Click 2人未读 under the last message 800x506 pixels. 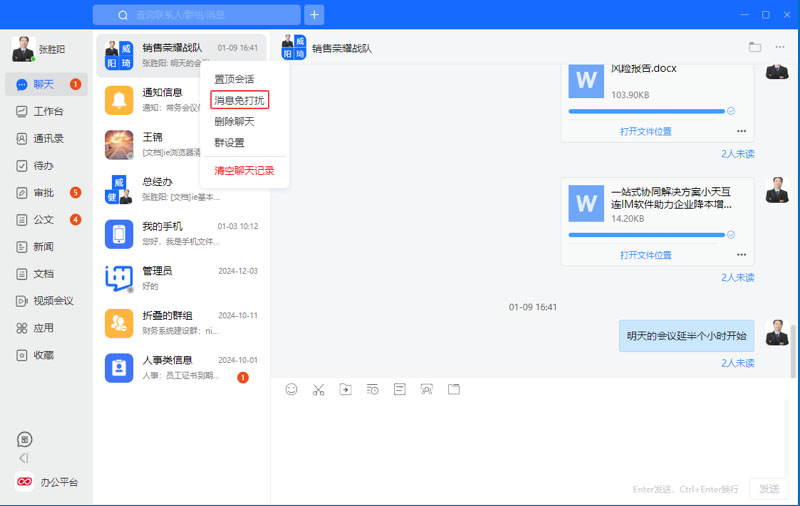[737, 364]
